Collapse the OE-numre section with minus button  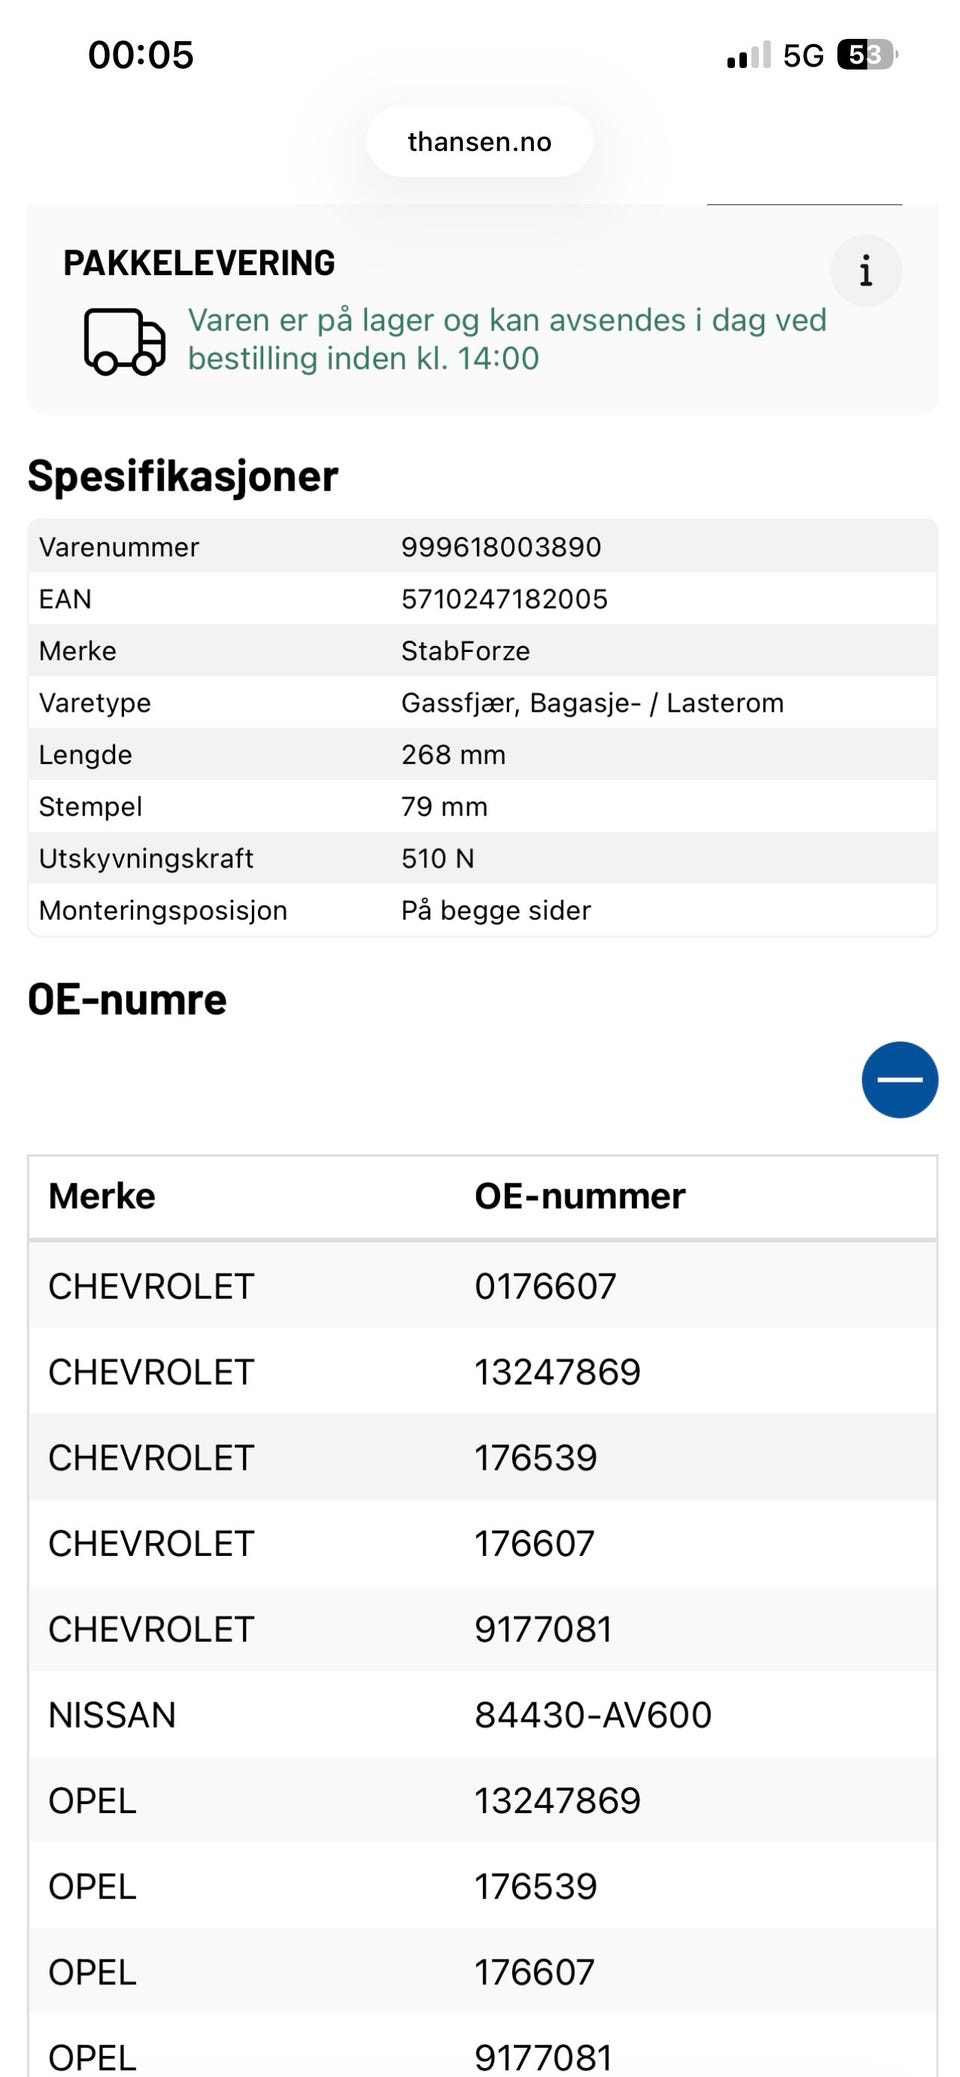coord(900,1080)
